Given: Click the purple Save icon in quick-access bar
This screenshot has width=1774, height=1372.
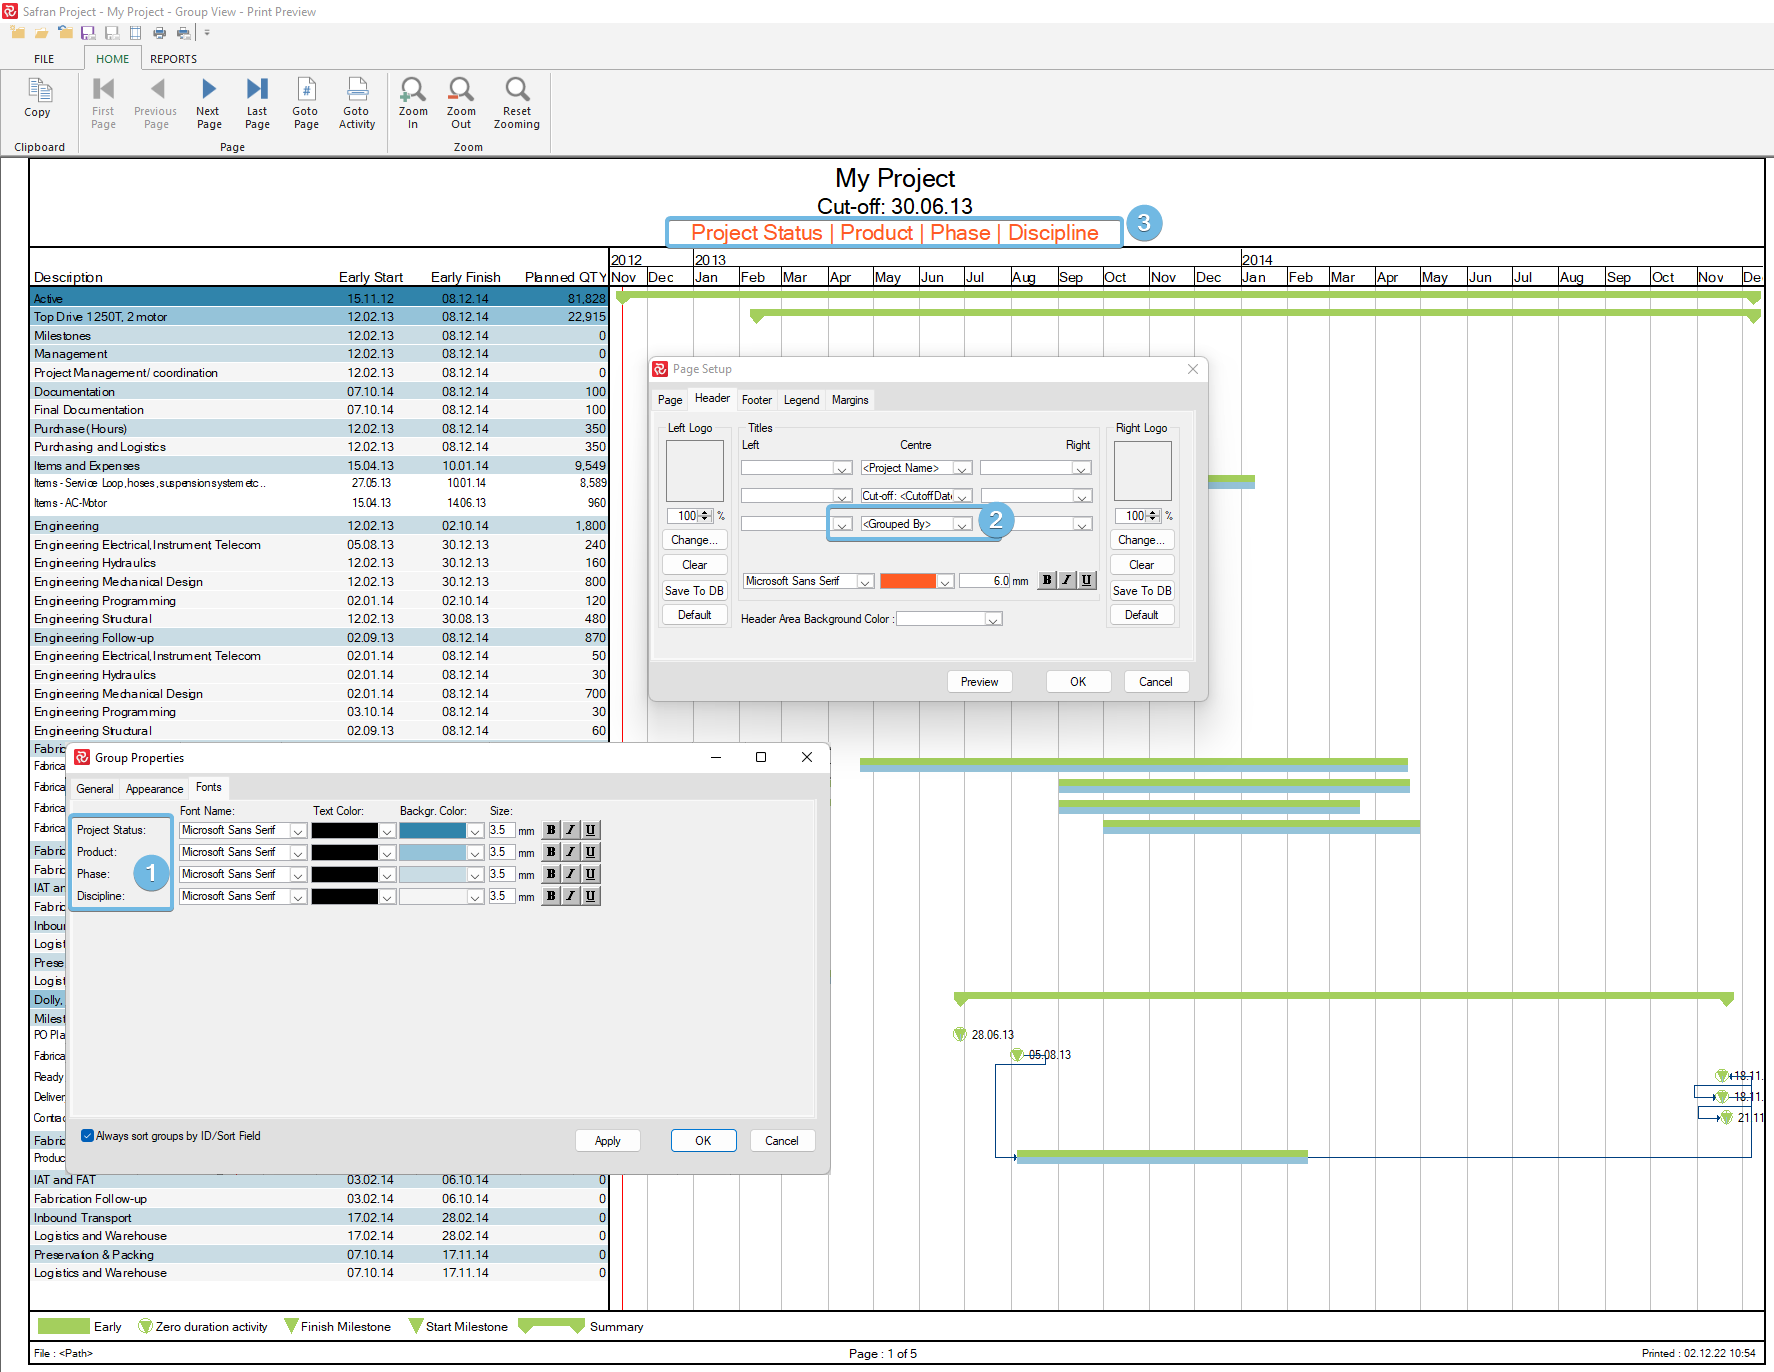Looking at the screenshot, I should (88, 33).
